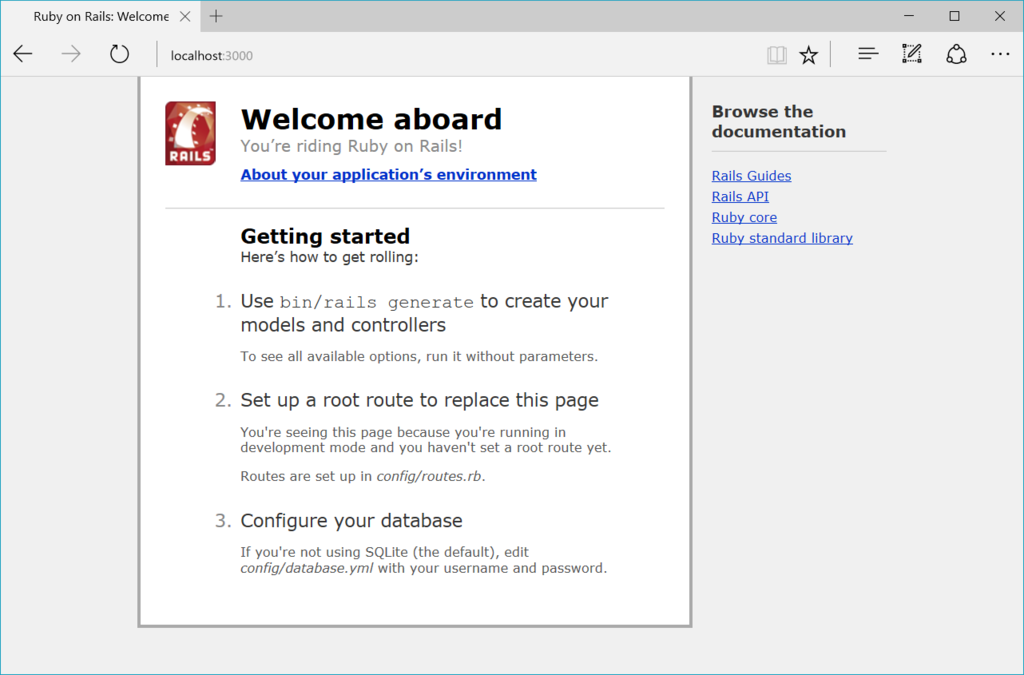
Task: Click You're riding Ruby on Rails! subtitle
Action: pyautogui.click(x=351, y=146)
